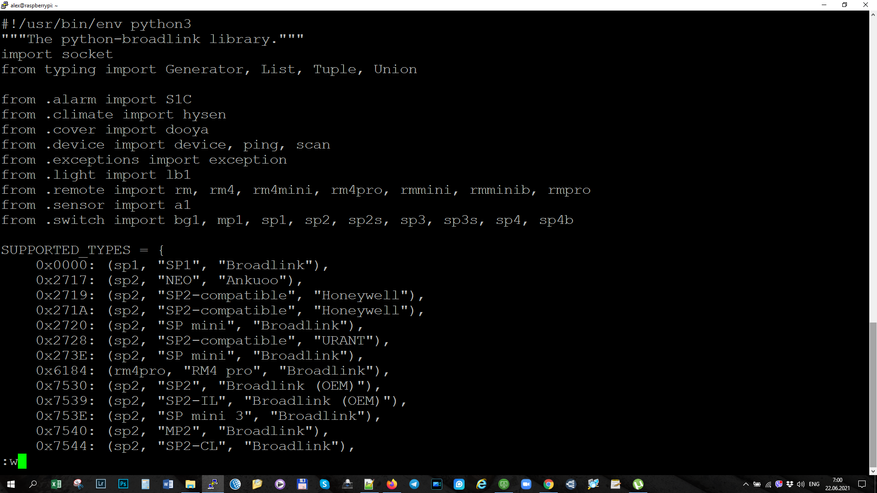
Task: Click the 'dooya' import name
Action: tap(187, 130)
